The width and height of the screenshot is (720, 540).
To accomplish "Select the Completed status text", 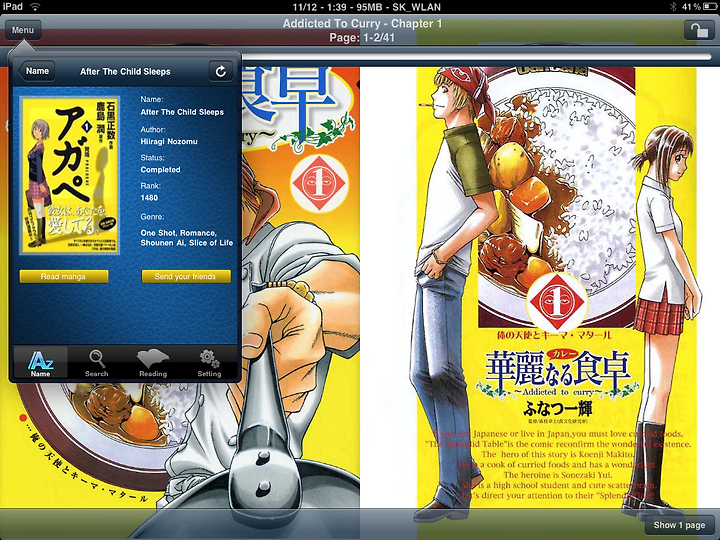I will [160, 169].
